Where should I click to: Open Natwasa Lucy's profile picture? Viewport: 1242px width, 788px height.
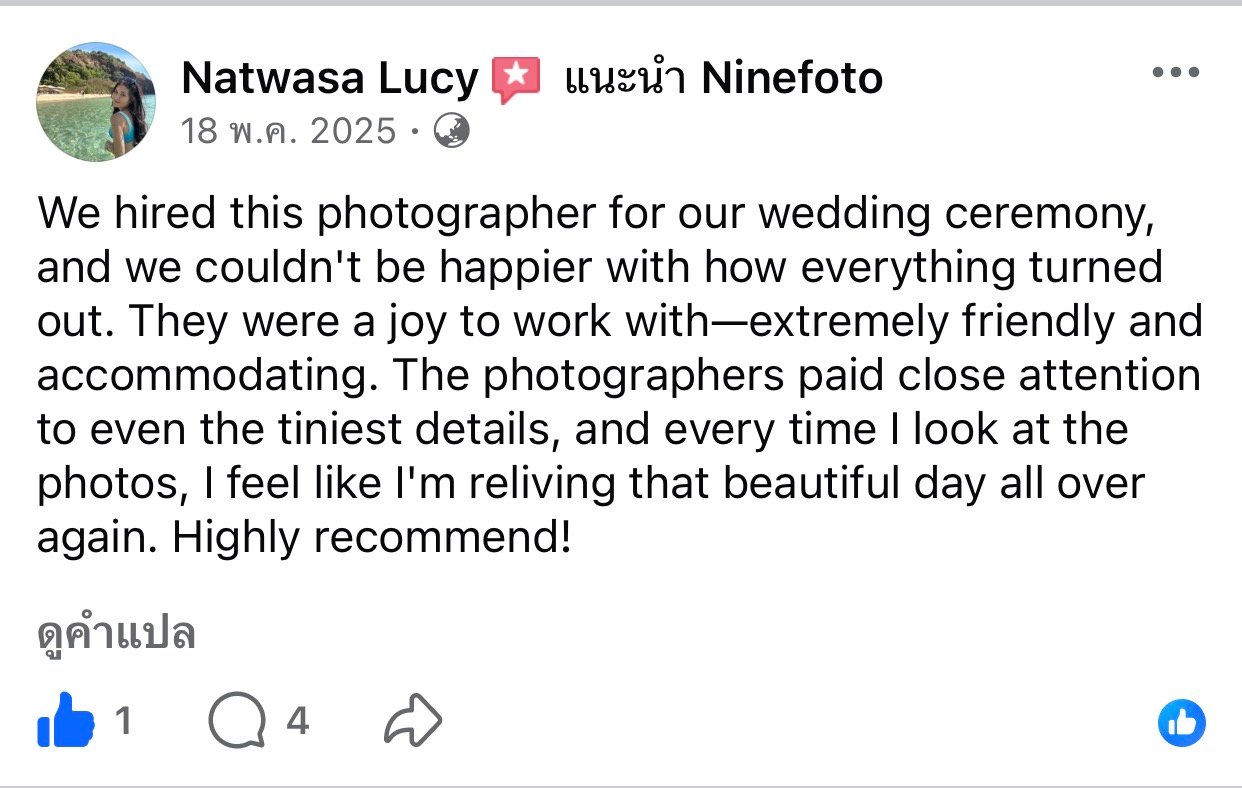(x=96, y=101)
